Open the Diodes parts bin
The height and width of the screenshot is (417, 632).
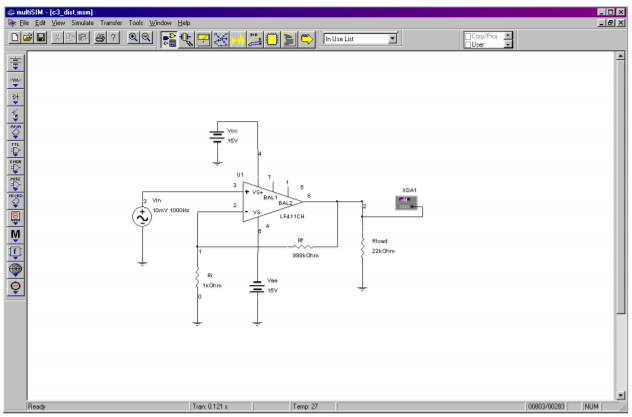16,99
